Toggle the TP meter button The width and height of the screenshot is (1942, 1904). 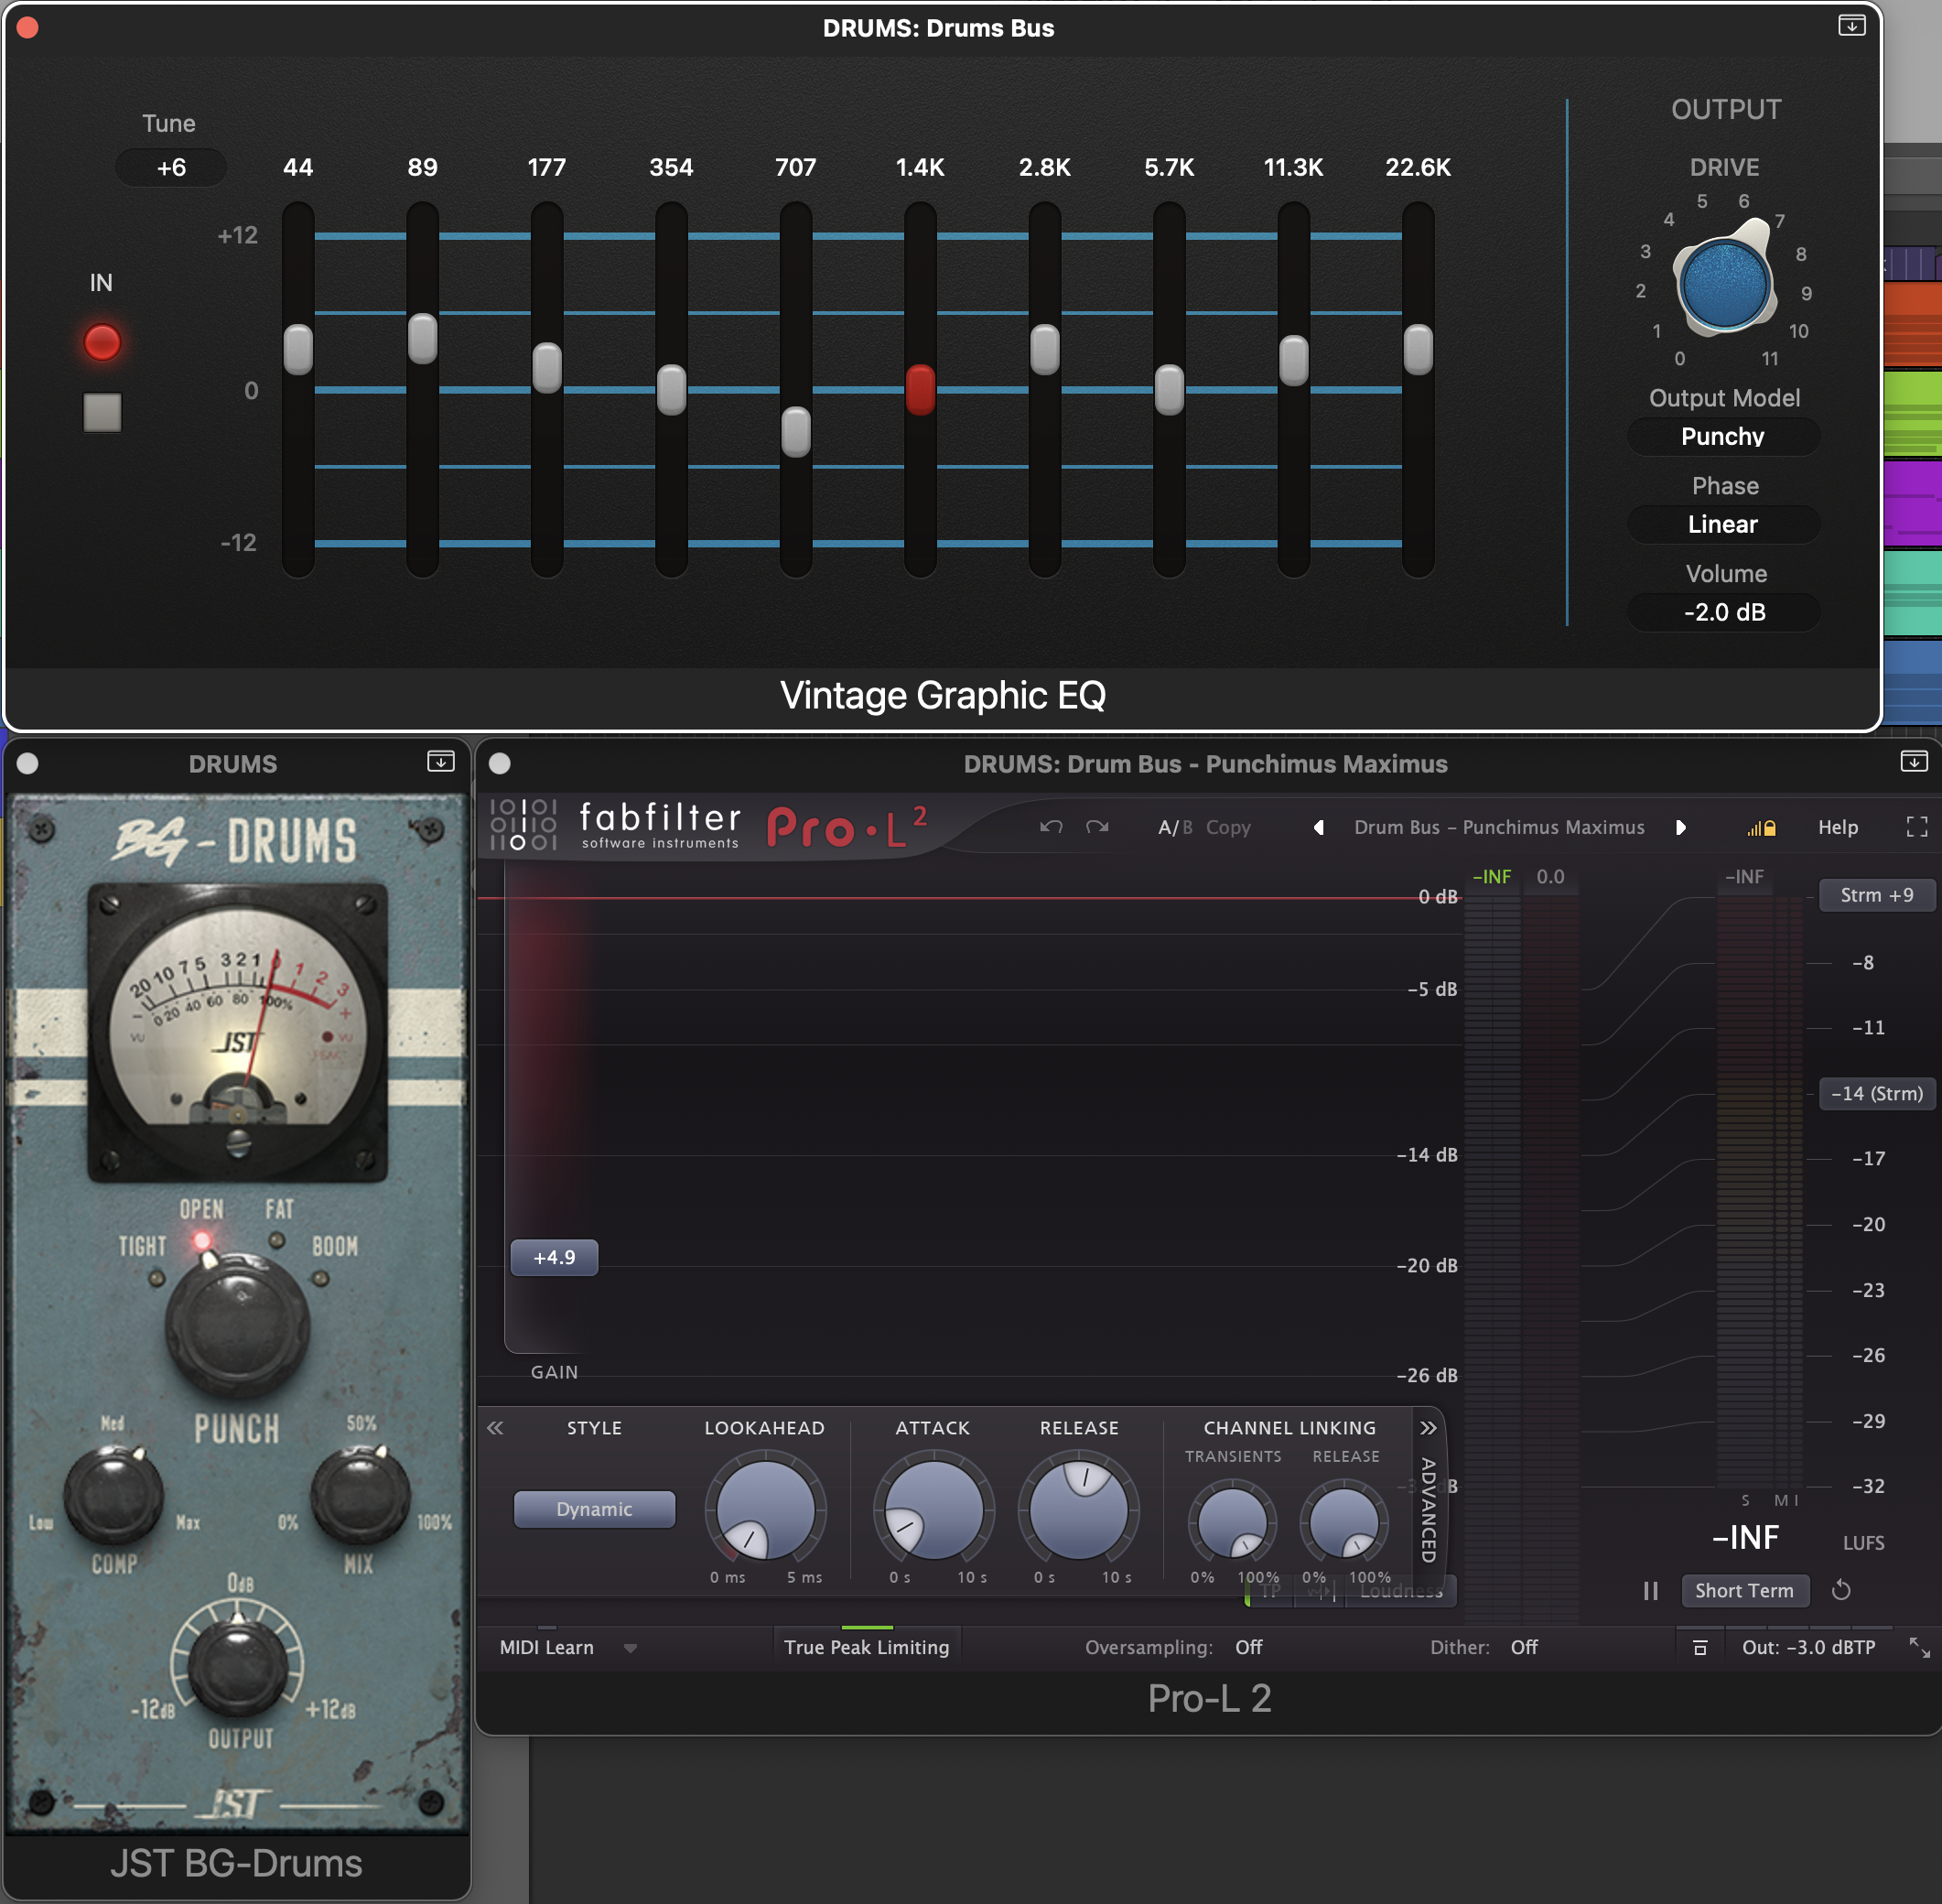[x=1270, y=1590]
